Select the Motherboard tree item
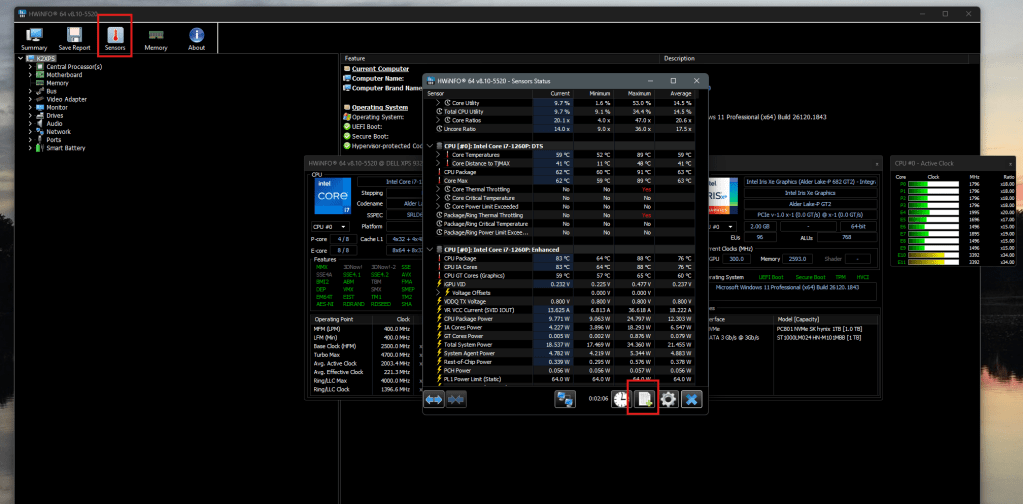 64,75
